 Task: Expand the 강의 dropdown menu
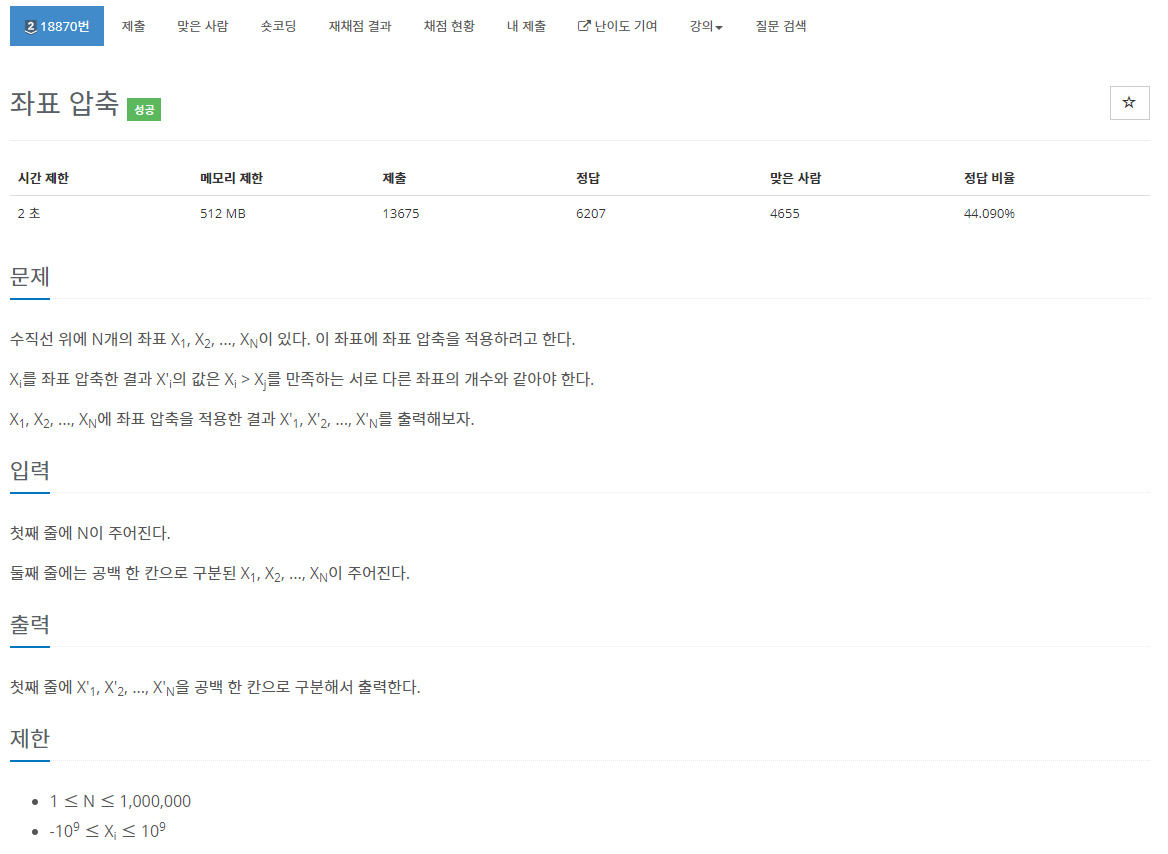705,26
